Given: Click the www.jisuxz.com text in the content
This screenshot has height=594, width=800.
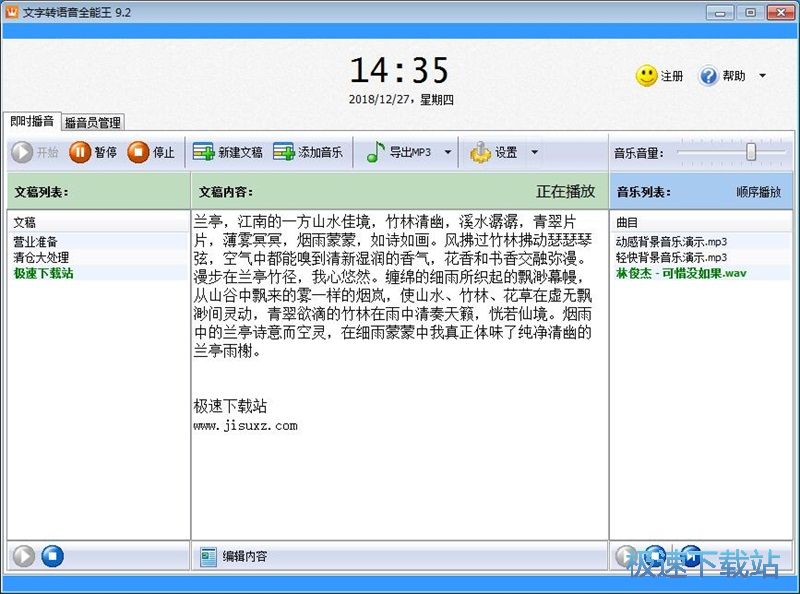Looking at the screenshot, I should pos(245,426).
